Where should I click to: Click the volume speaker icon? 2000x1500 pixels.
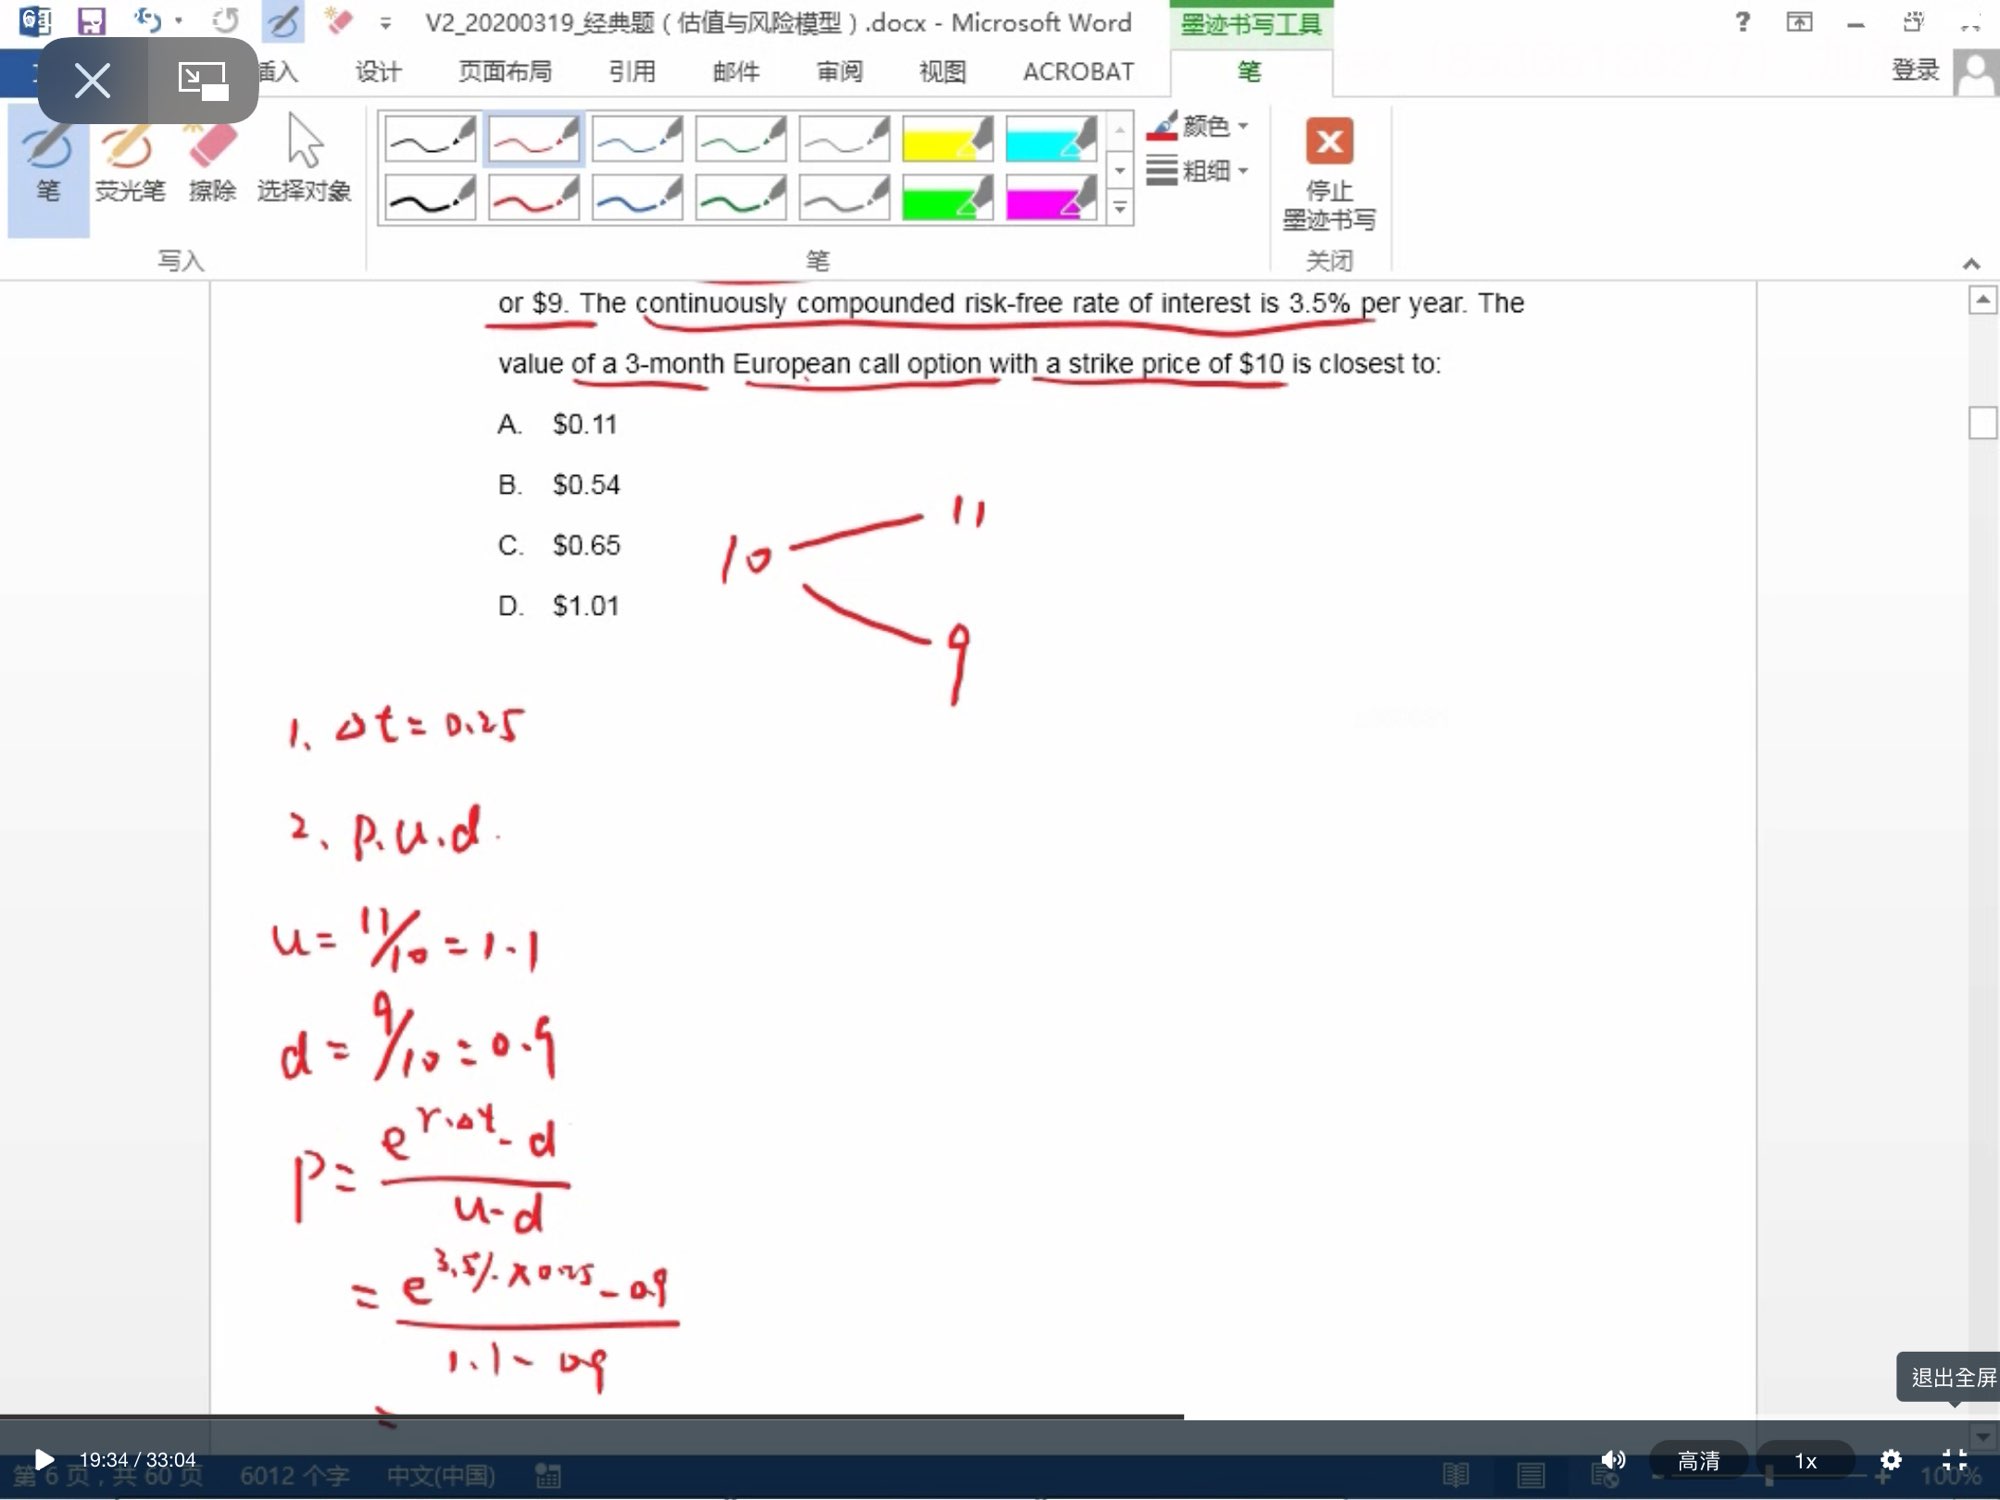point(1612,1460)
